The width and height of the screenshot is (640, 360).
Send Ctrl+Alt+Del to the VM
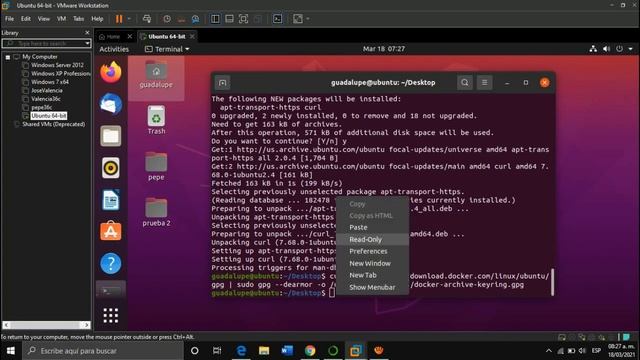click(x=147, y=19)
